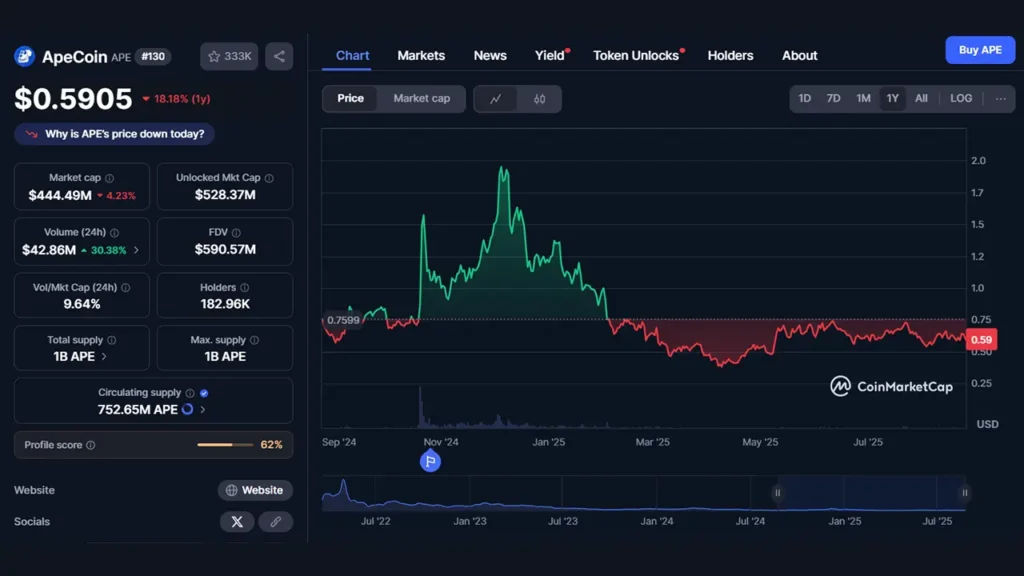Click Volume (24h) info icon
This screenshot has width=1024, height=576.
click(x=115, y=232)
